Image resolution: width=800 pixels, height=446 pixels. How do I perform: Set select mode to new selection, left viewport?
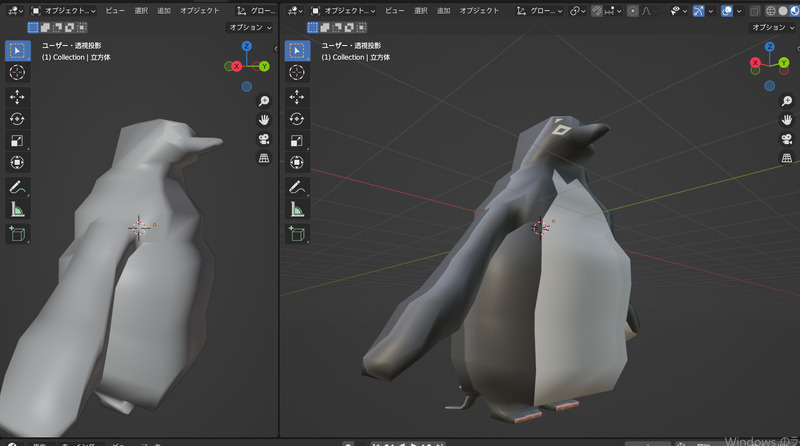point(33,27)
